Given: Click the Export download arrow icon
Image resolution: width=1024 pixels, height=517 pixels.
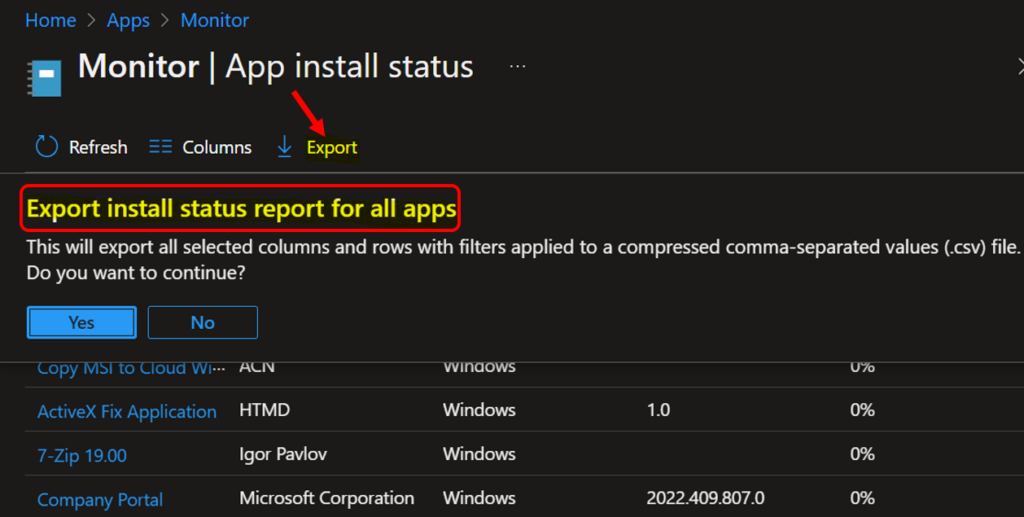Looking at the screenshot, I should (284, 147).
